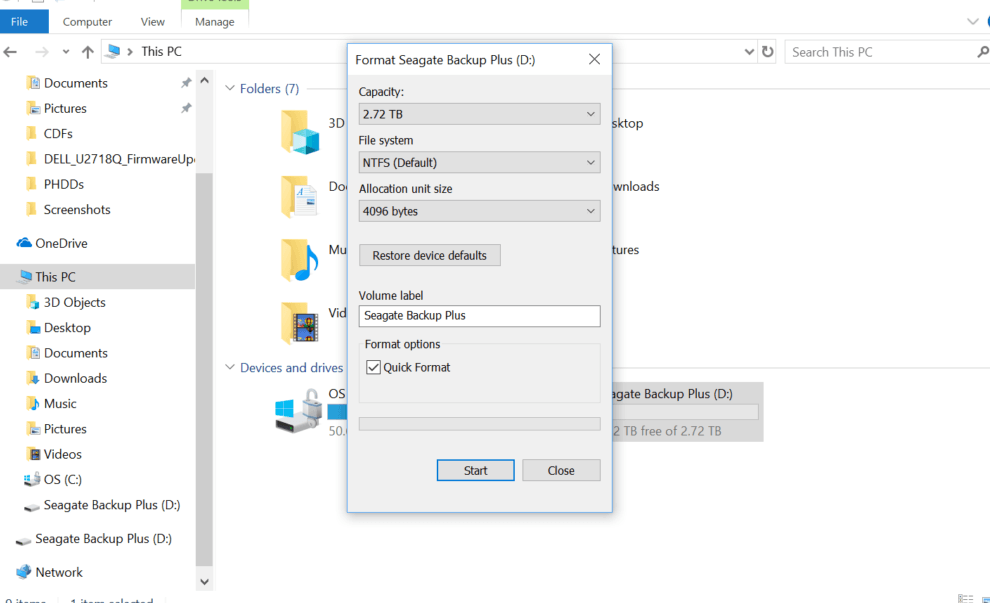Open pinned Documents in Quick access

coord(76,83)
